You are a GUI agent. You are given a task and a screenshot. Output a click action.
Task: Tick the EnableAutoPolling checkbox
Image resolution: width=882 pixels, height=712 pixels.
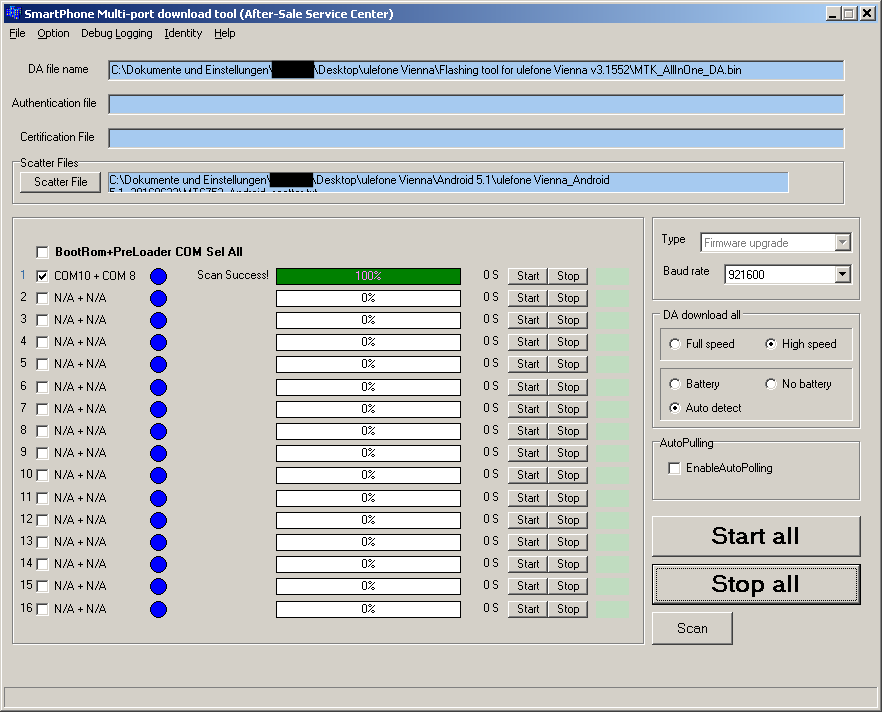pos(675,468)
